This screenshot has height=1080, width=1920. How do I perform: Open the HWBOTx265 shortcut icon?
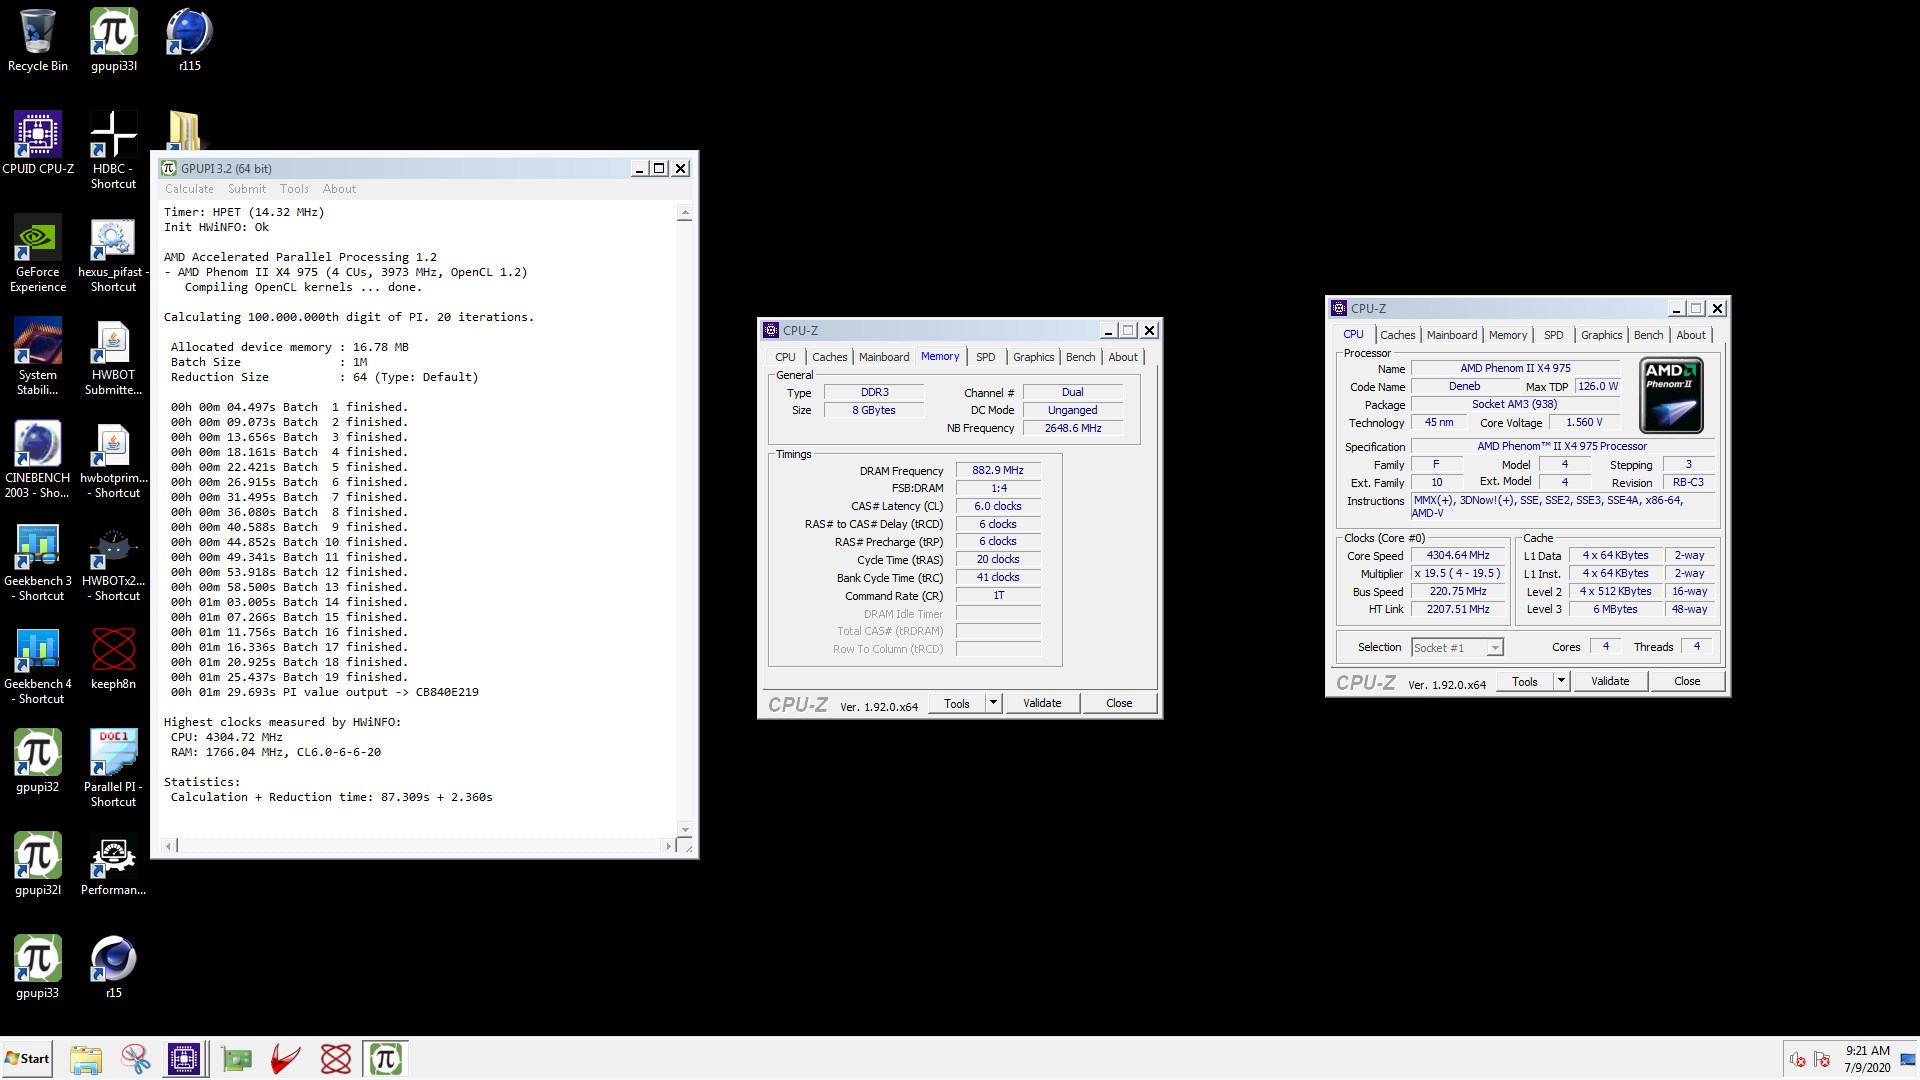[113, 562]
